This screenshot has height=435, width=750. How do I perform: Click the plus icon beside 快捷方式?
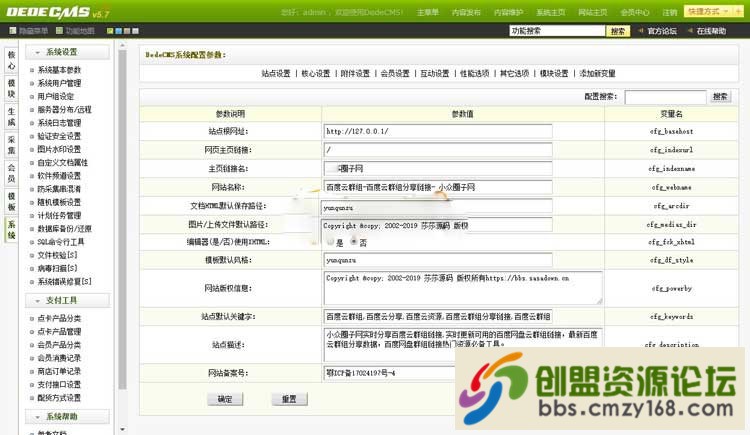(x=737, y=11)
